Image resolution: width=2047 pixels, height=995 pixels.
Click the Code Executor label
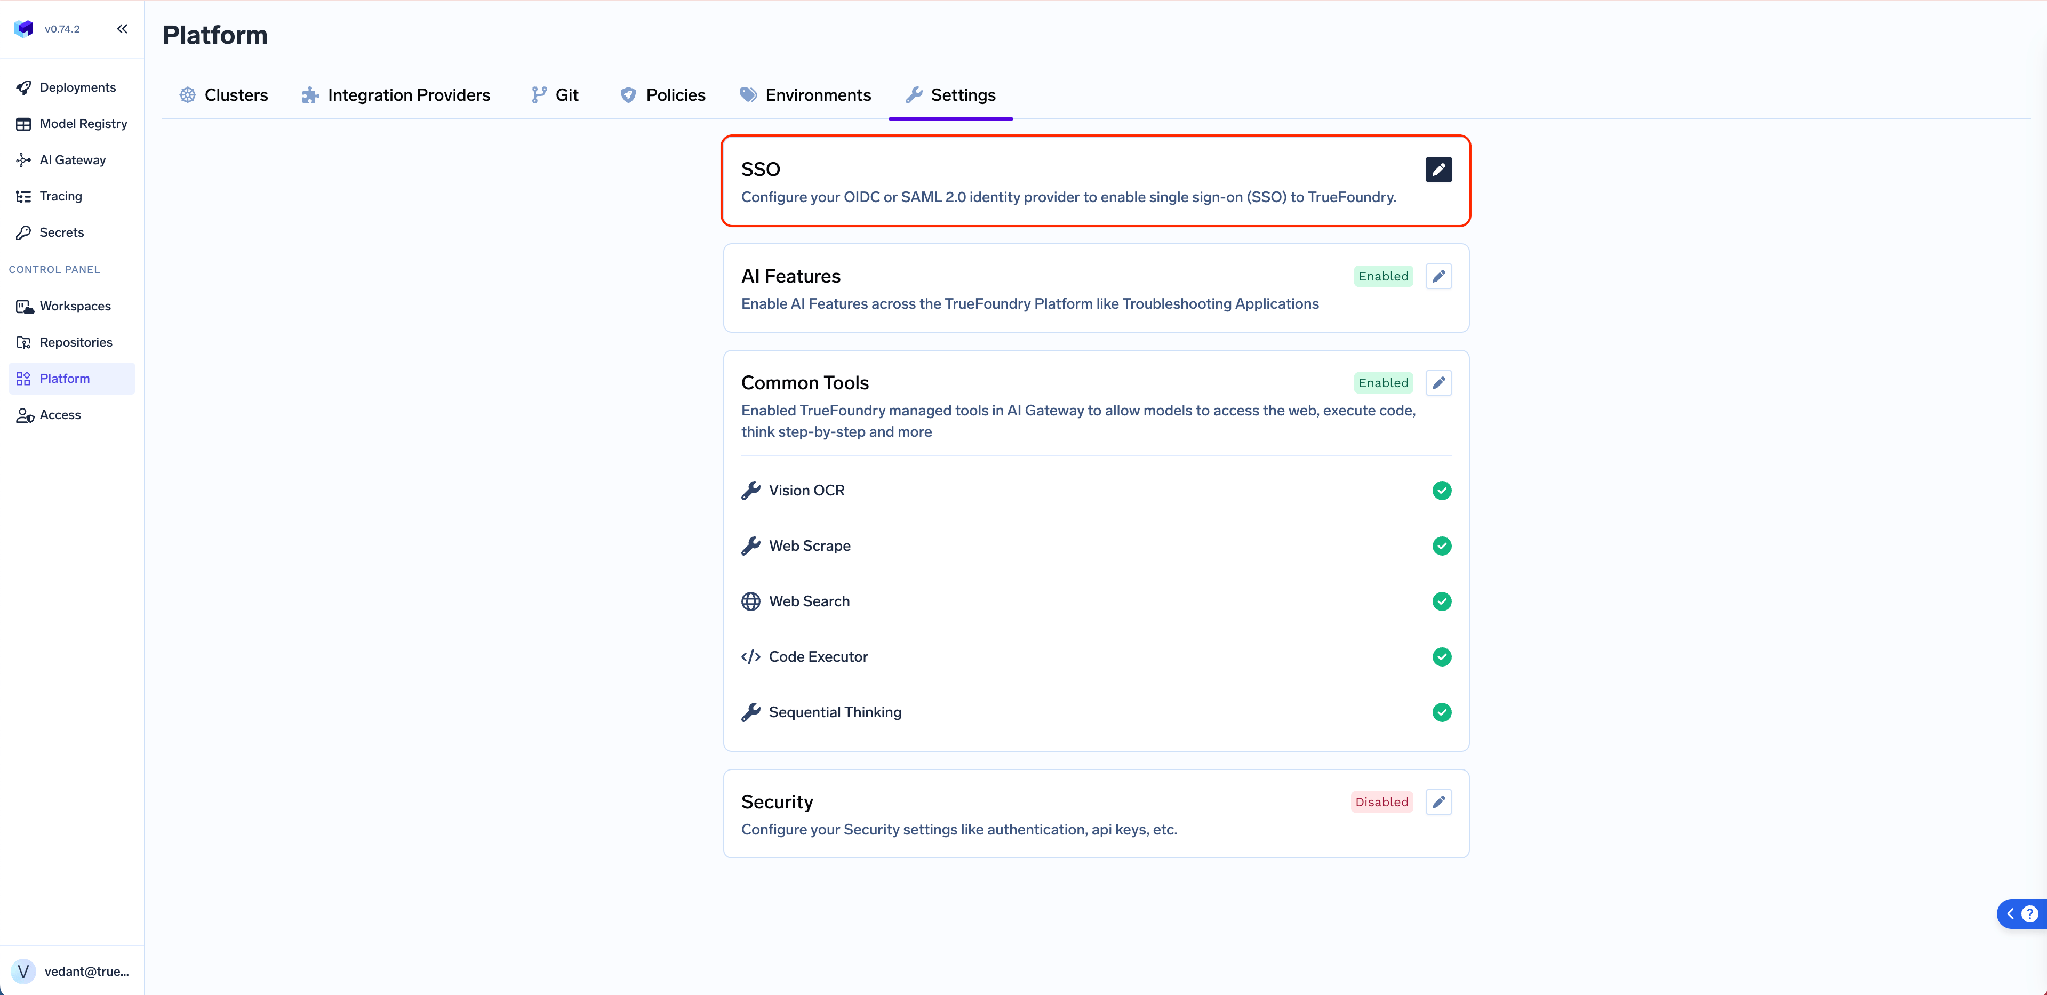tap(819, 657)
